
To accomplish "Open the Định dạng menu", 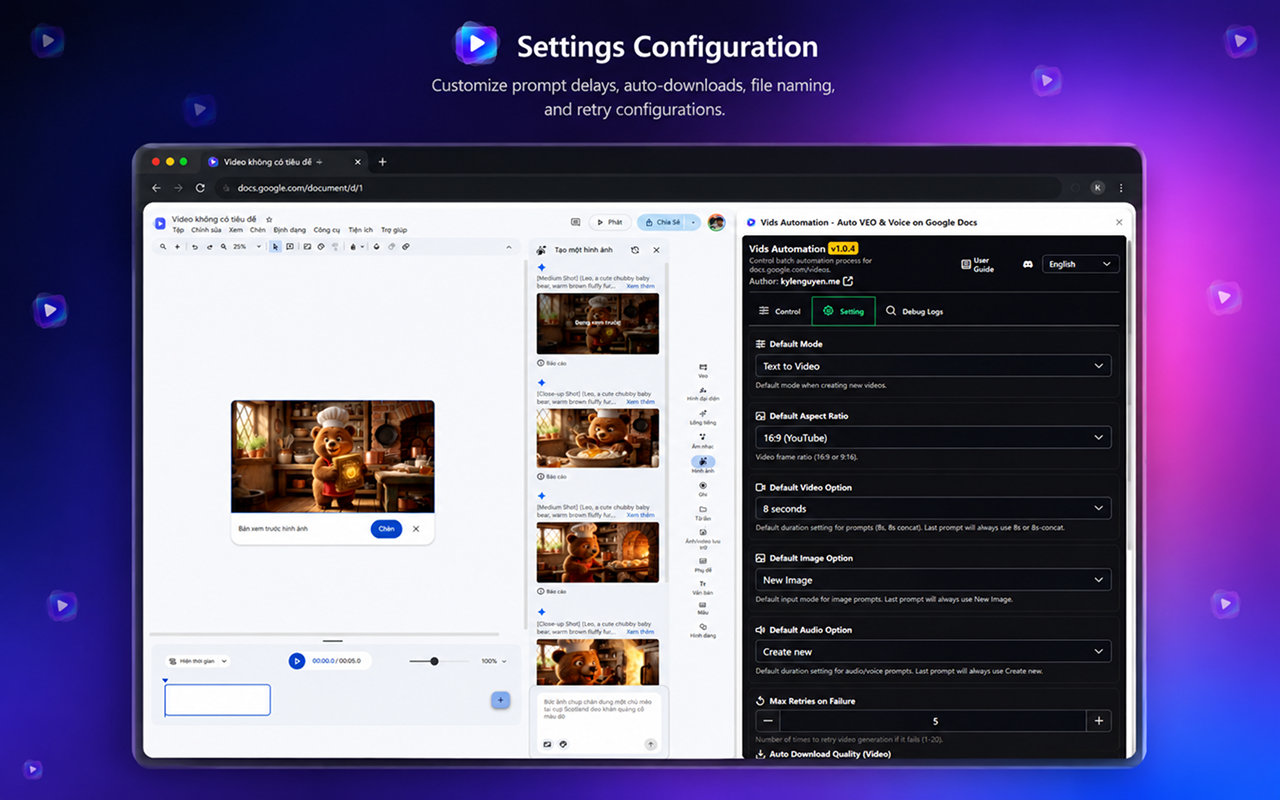I will [x=290, y=230].
